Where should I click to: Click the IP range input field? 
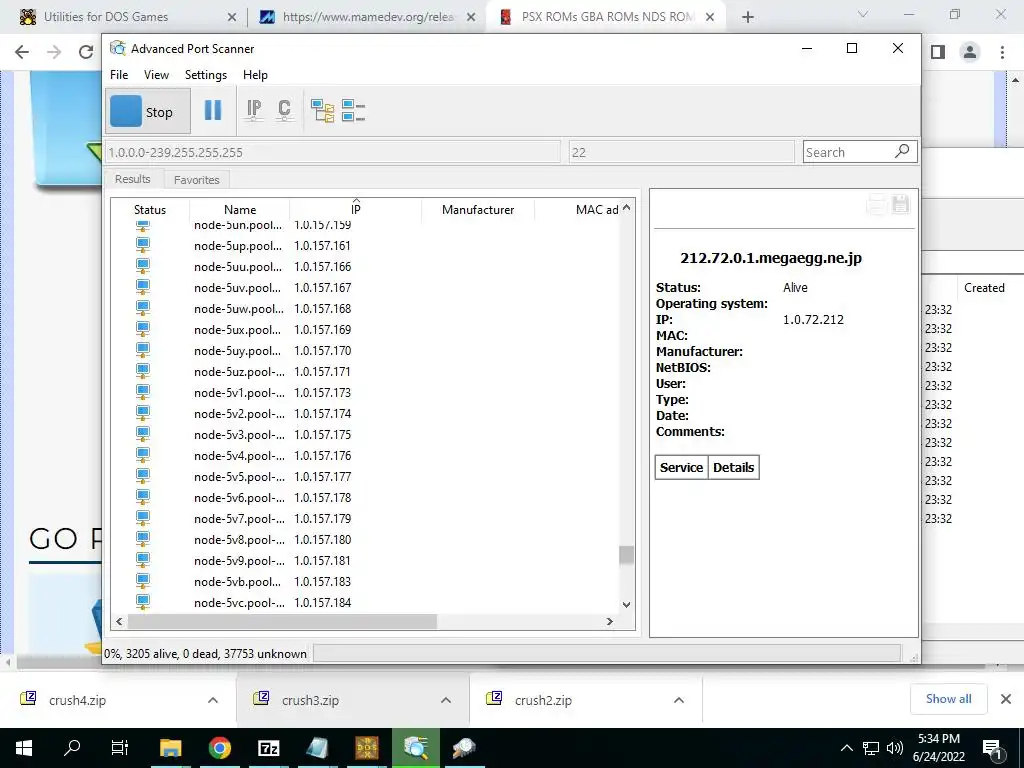click(332, 152)
